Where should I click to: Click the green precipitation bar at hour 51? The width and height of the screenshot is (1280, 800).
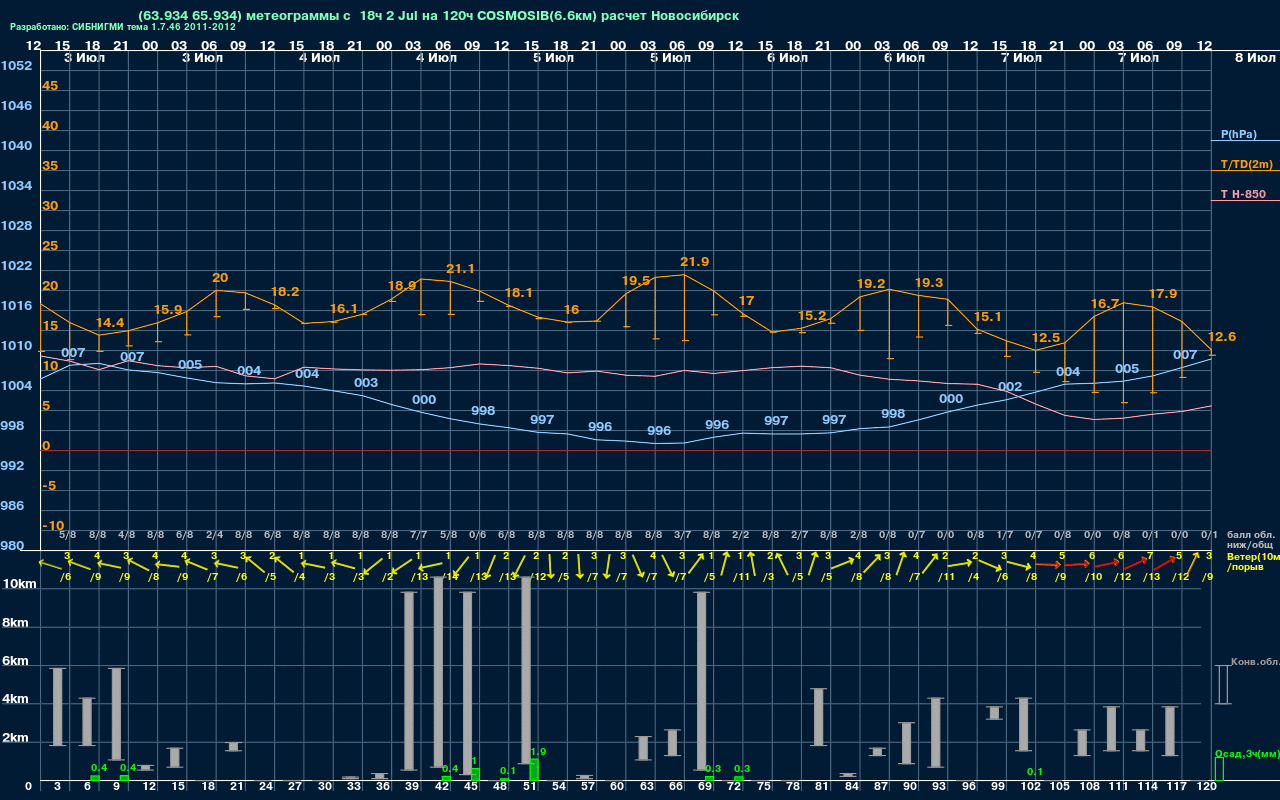[534, 770]
